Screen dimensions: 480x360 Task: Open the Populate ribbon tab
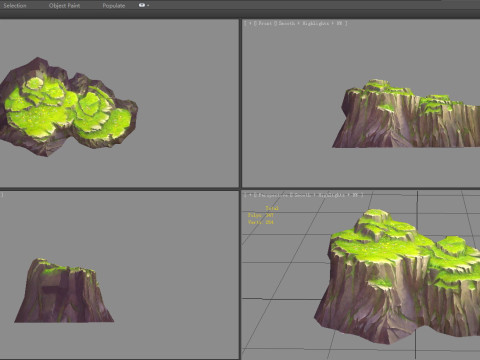(114, 6)
